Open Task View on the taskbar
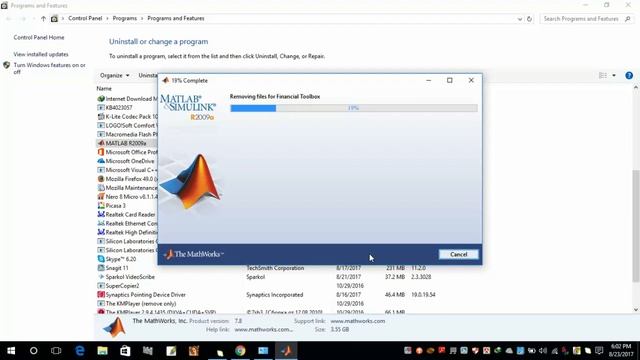Screen dimensions: 640x360 (56, 351)
